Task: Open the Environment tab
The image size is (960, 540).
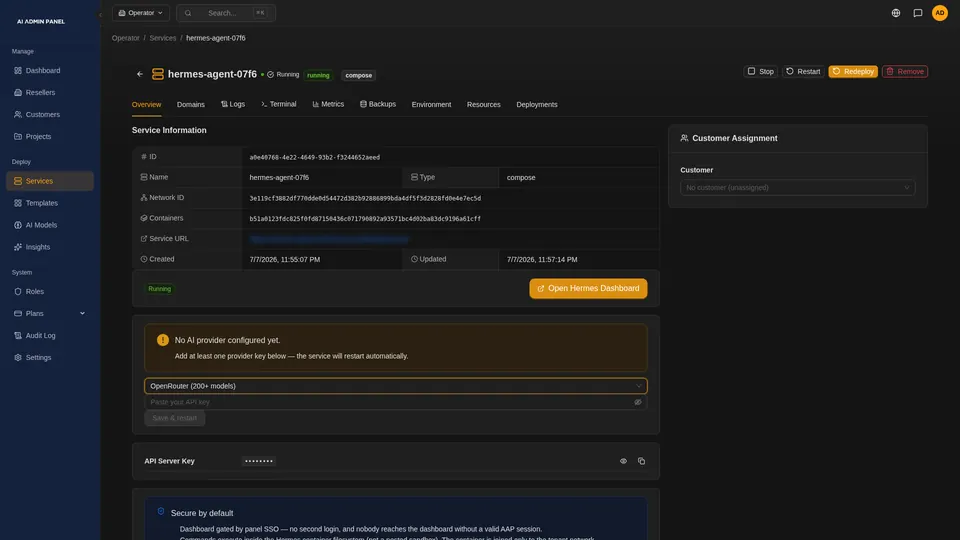Action: pyautogui.click(x=431, y=105)
